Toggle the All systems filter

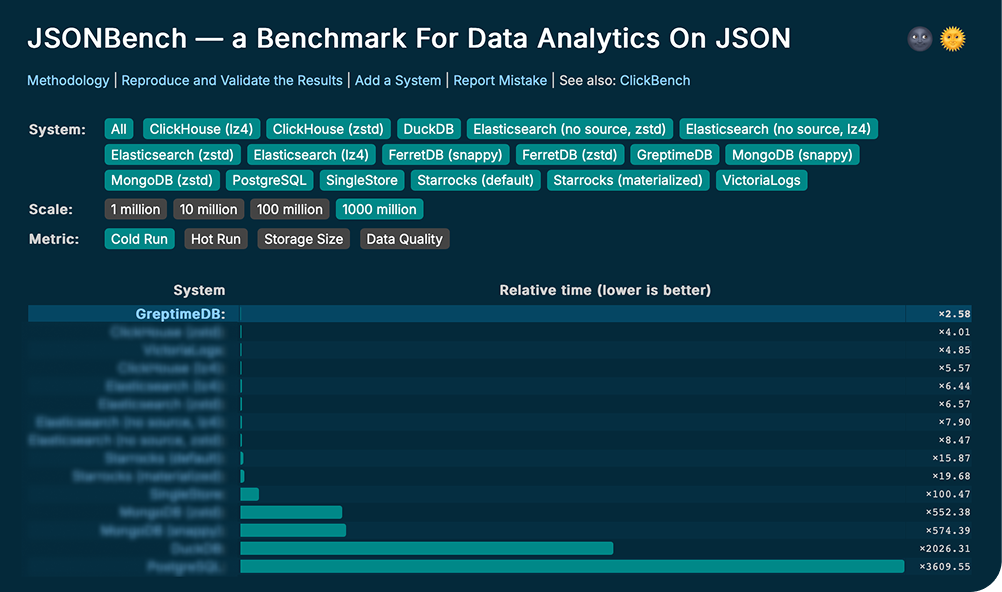pyautogui.click(x=119, y=129)
